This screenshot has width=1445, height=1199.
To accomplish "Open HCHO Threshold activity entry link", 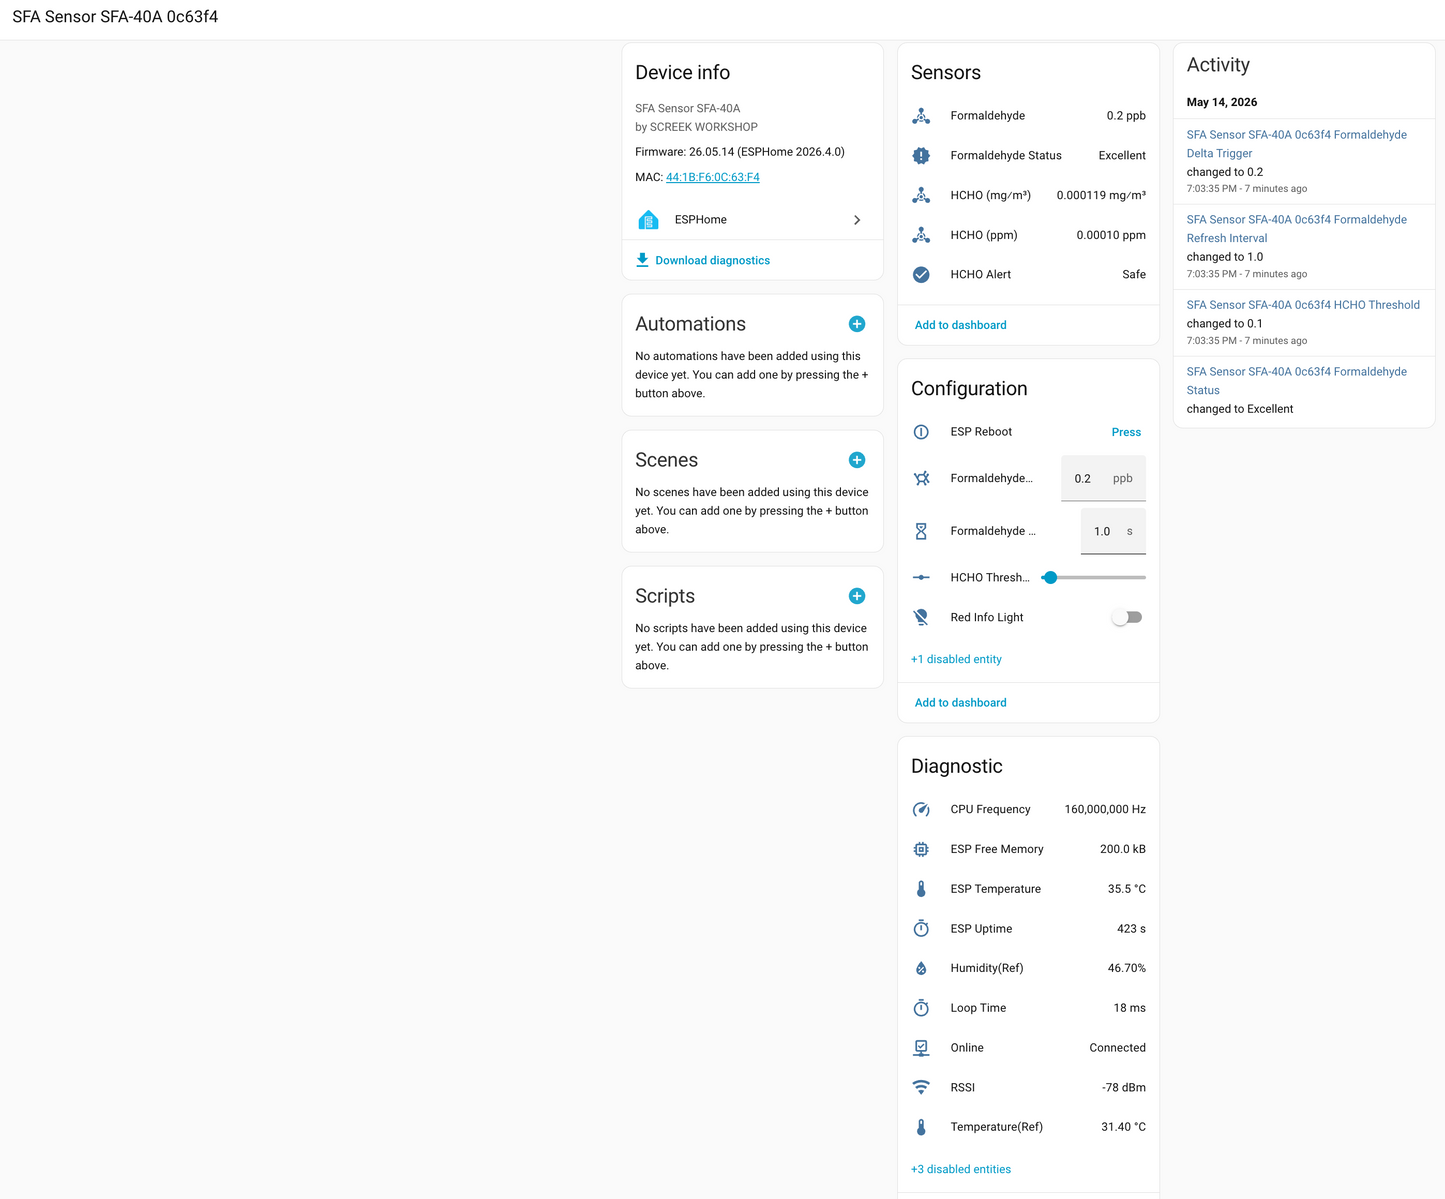I will 1303,305.
